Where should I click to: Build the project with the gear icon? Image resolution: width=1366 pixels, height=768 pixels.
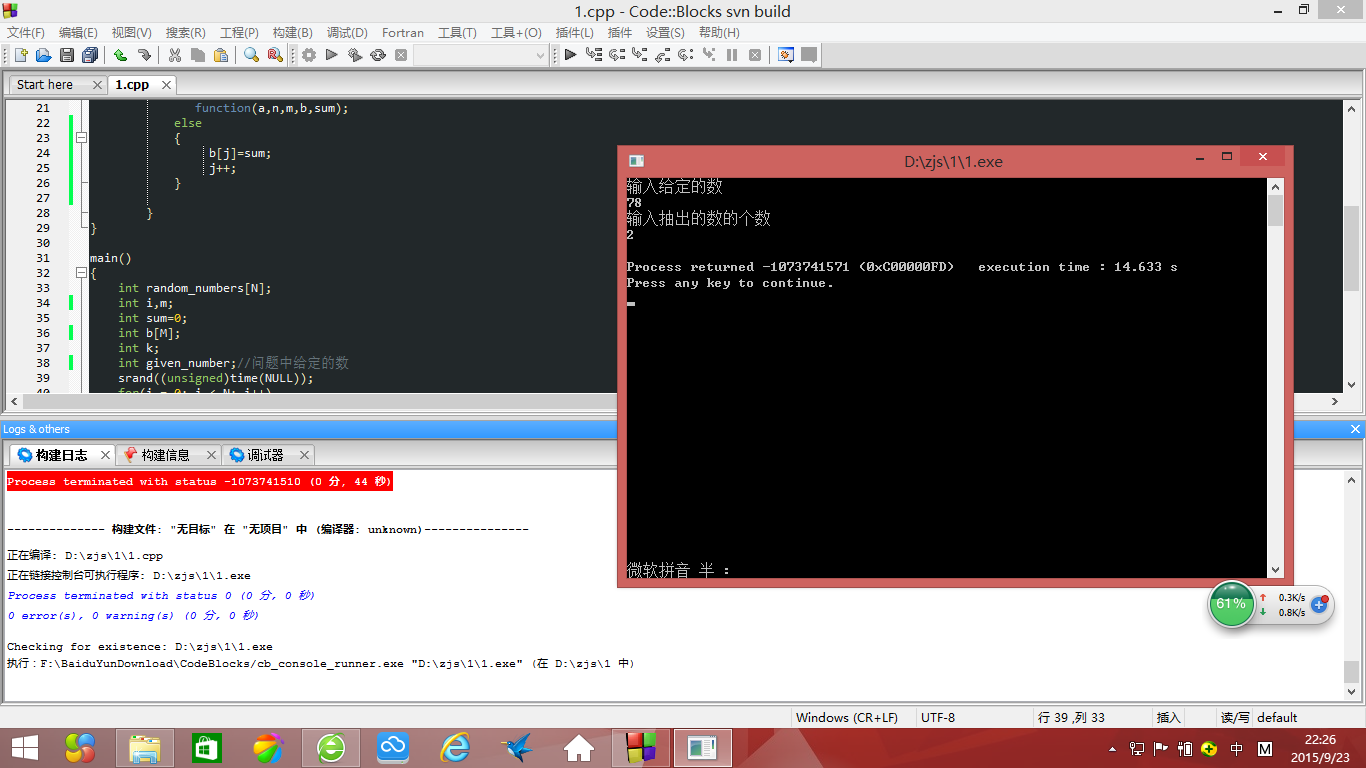coord(309,55)
